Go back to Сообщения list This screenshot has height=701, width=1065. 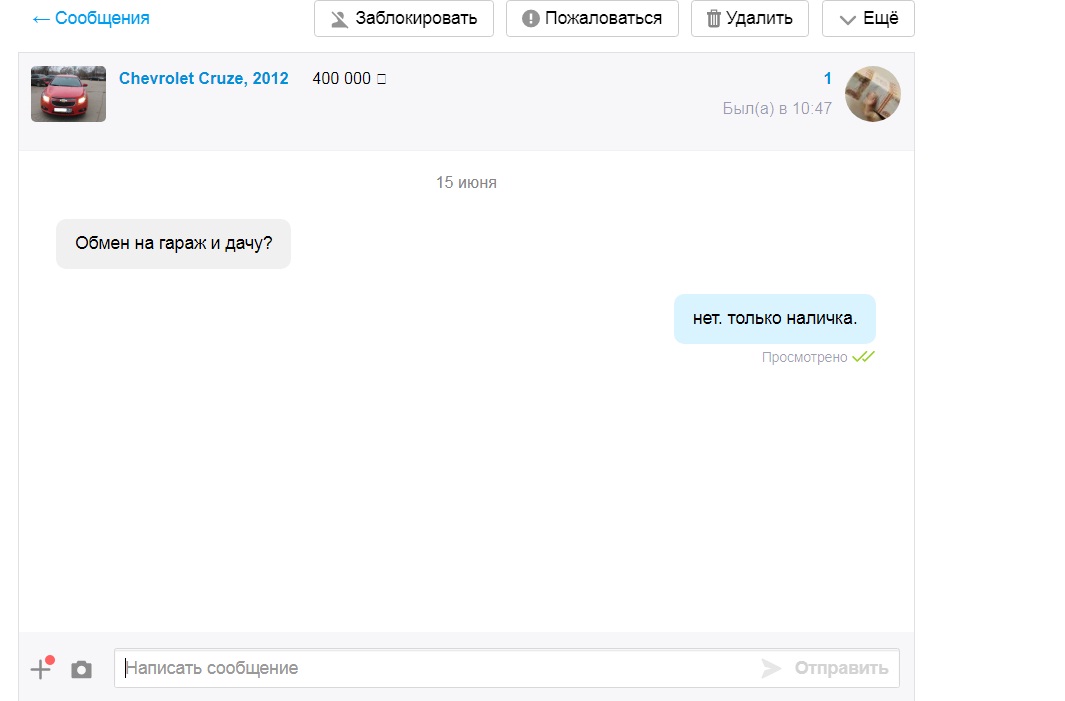pos(91,18)
